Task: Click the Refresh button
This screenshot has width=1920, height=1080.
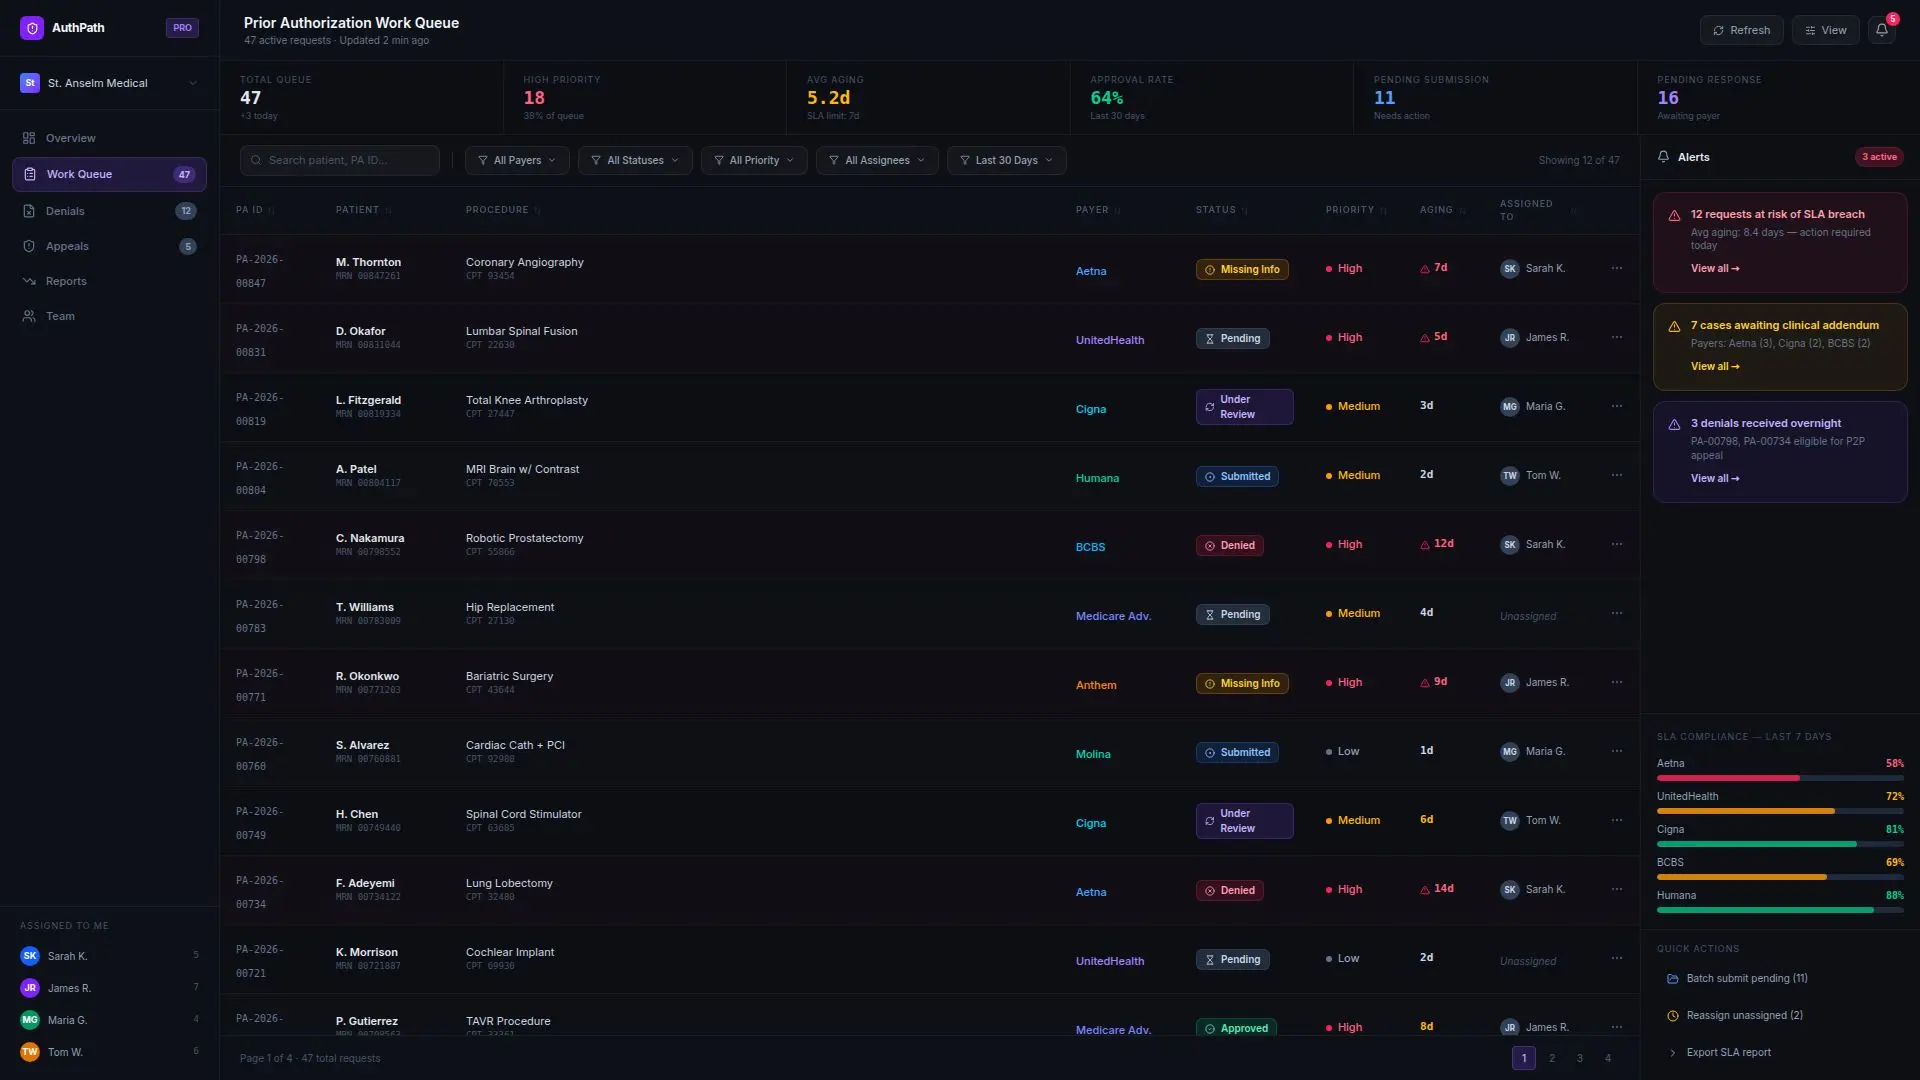Action: click(x=1741, y=30)
